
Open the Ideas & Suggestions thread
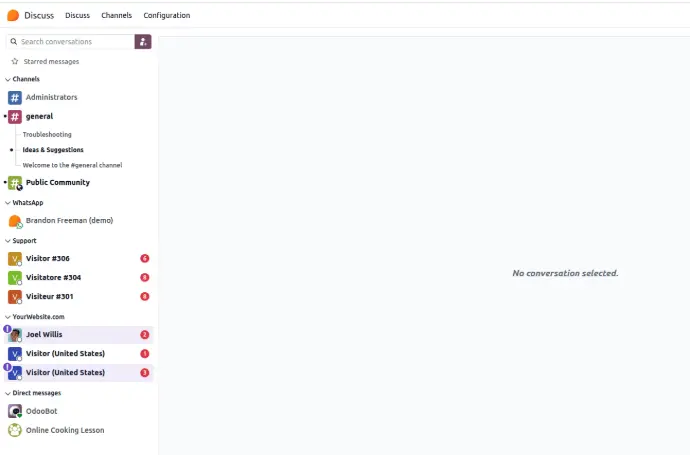[53, 150]
